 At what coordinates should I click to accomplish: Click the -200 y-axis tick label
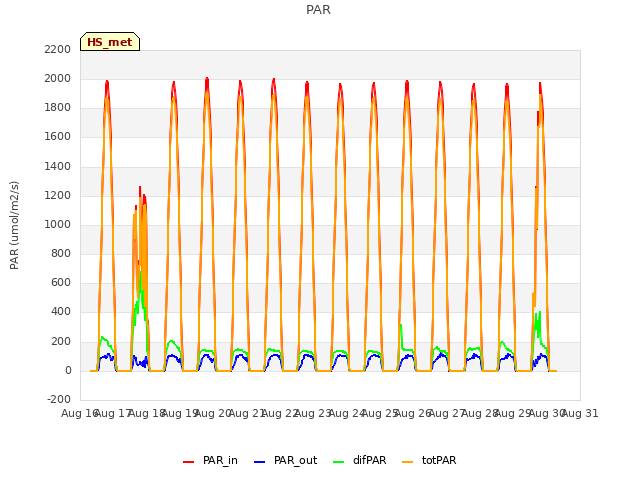[59, 399]
